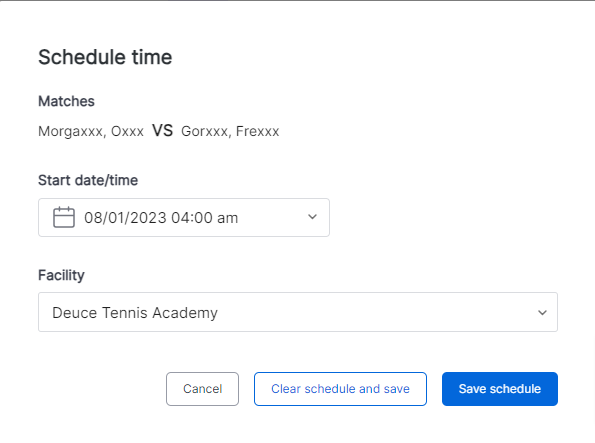
Task: Click the am period in start time
Action: click(227, 219)
